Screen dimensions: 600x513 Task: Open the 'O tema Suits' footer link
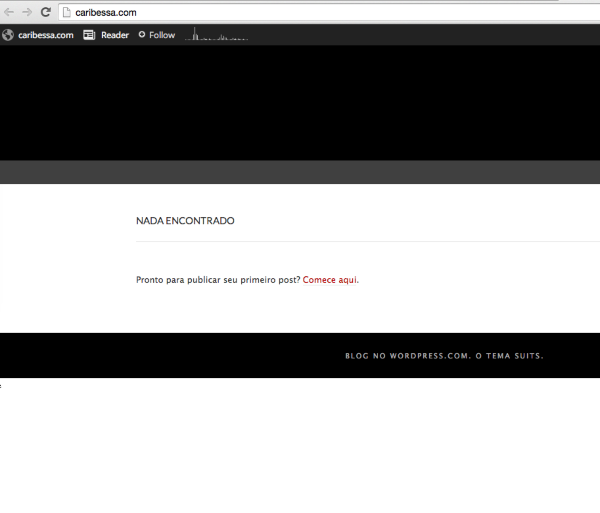tap(509, 356)
